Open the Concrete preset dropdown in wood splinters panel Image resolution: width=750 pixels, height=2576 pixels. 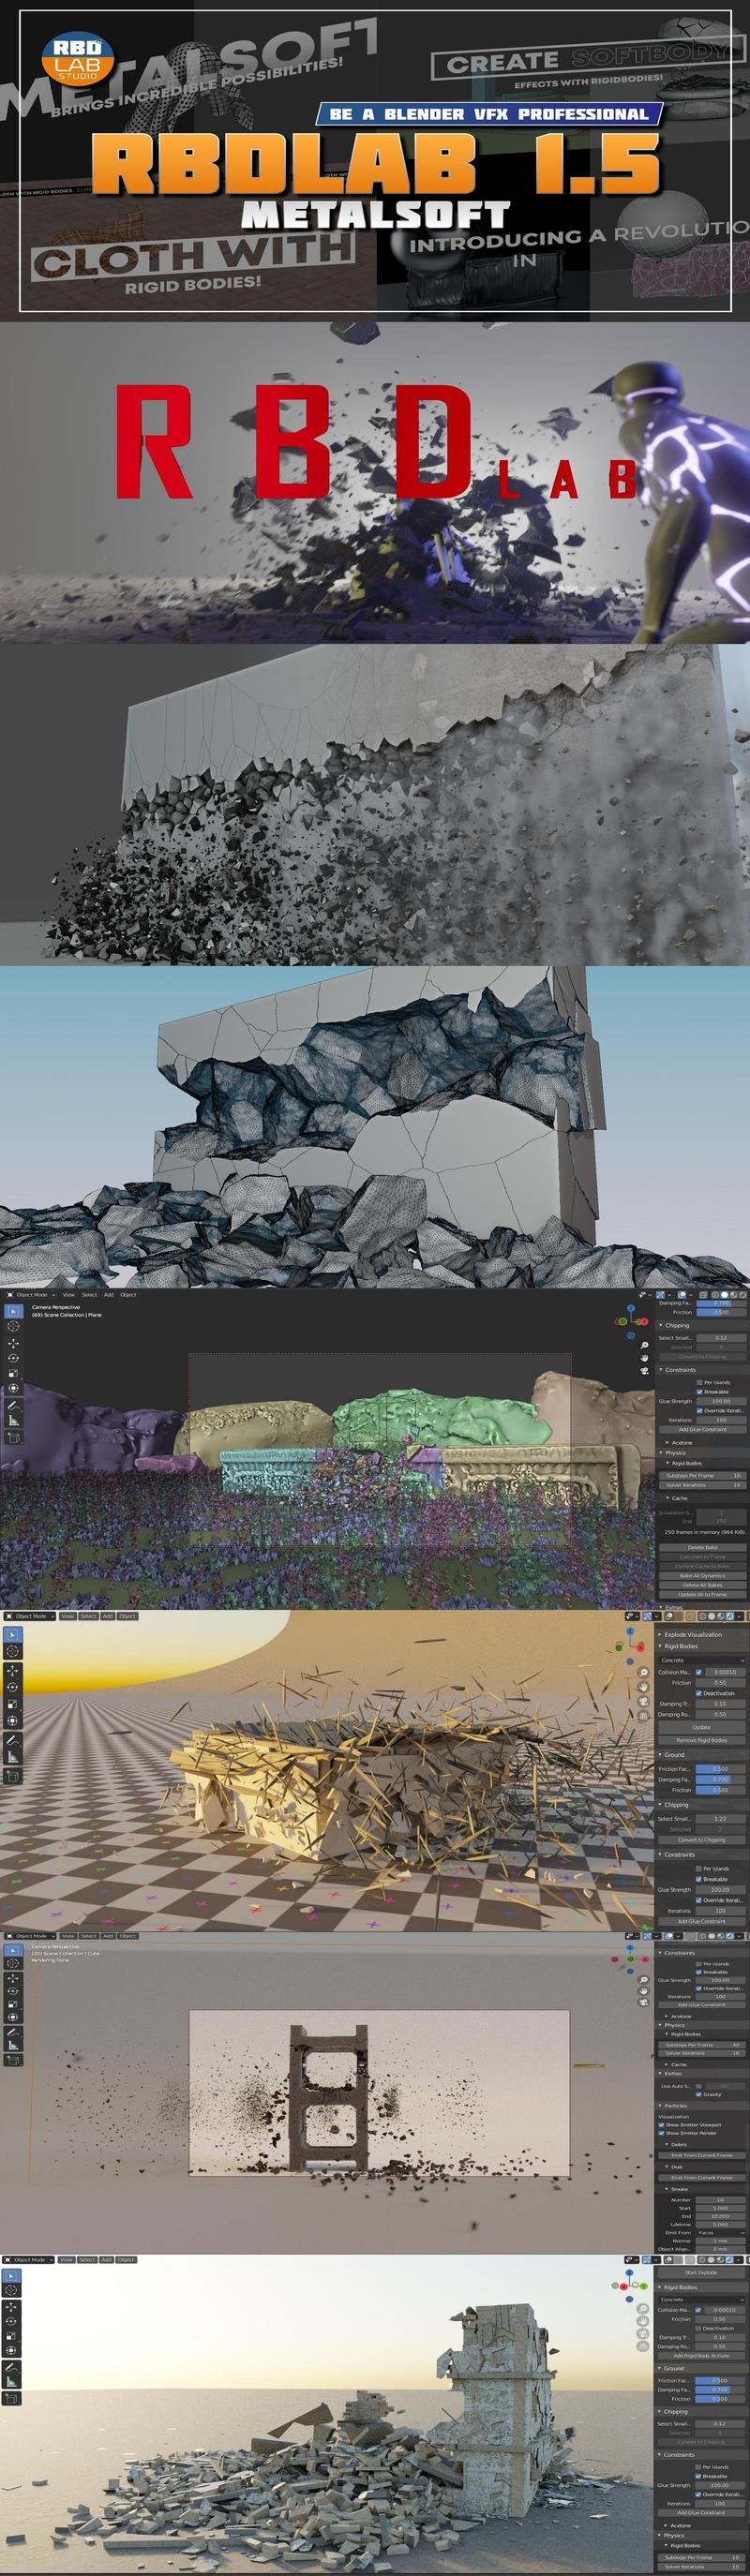701,1660
